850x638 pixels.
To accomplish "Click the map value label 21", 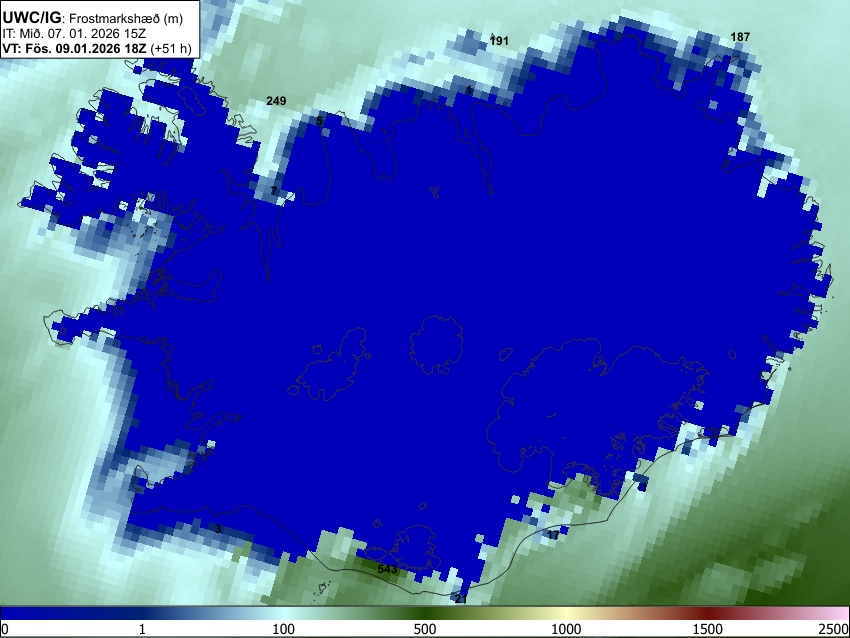I will (x=460, y=599).
